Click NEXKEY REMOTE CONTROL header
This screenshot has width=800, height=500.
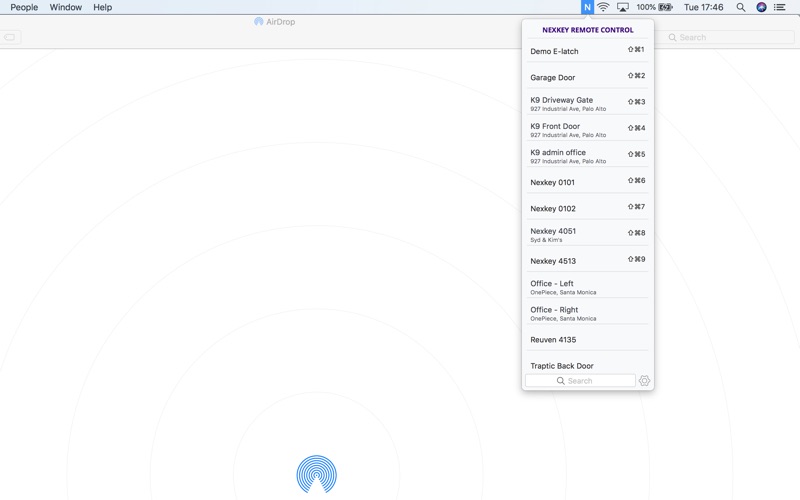click(588, 30)
